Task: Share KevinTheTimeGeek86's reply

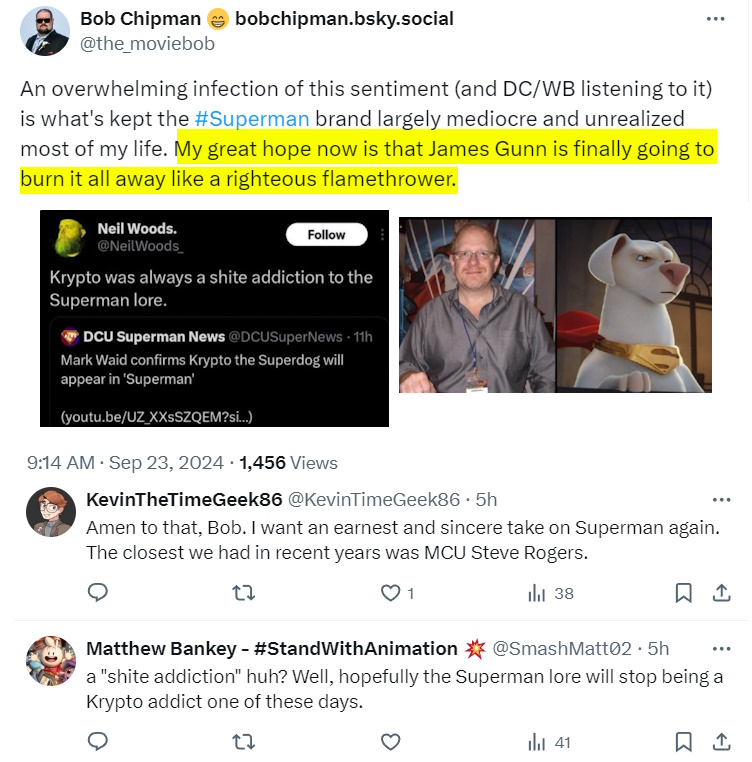Action: (x=720, y=593)
